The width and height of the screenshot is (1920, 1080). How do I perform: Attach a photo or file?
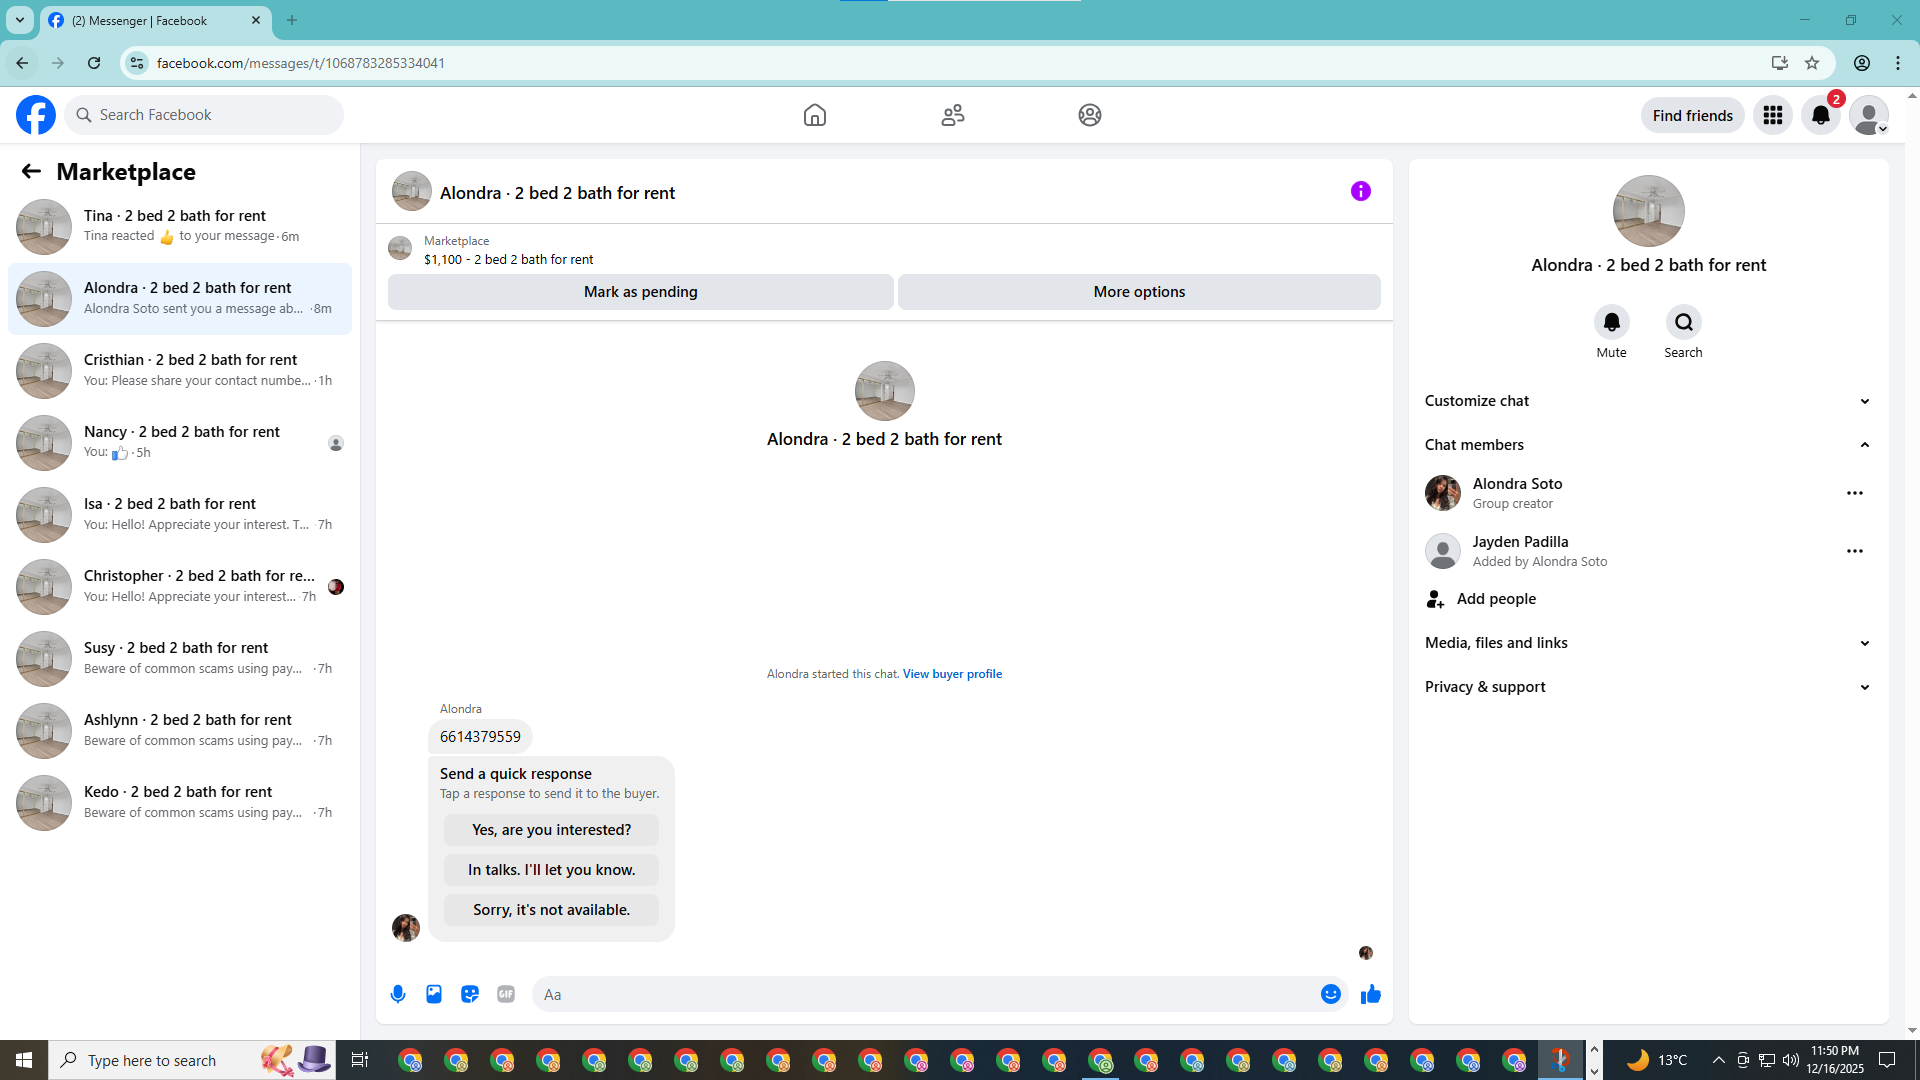coord(434,994)
